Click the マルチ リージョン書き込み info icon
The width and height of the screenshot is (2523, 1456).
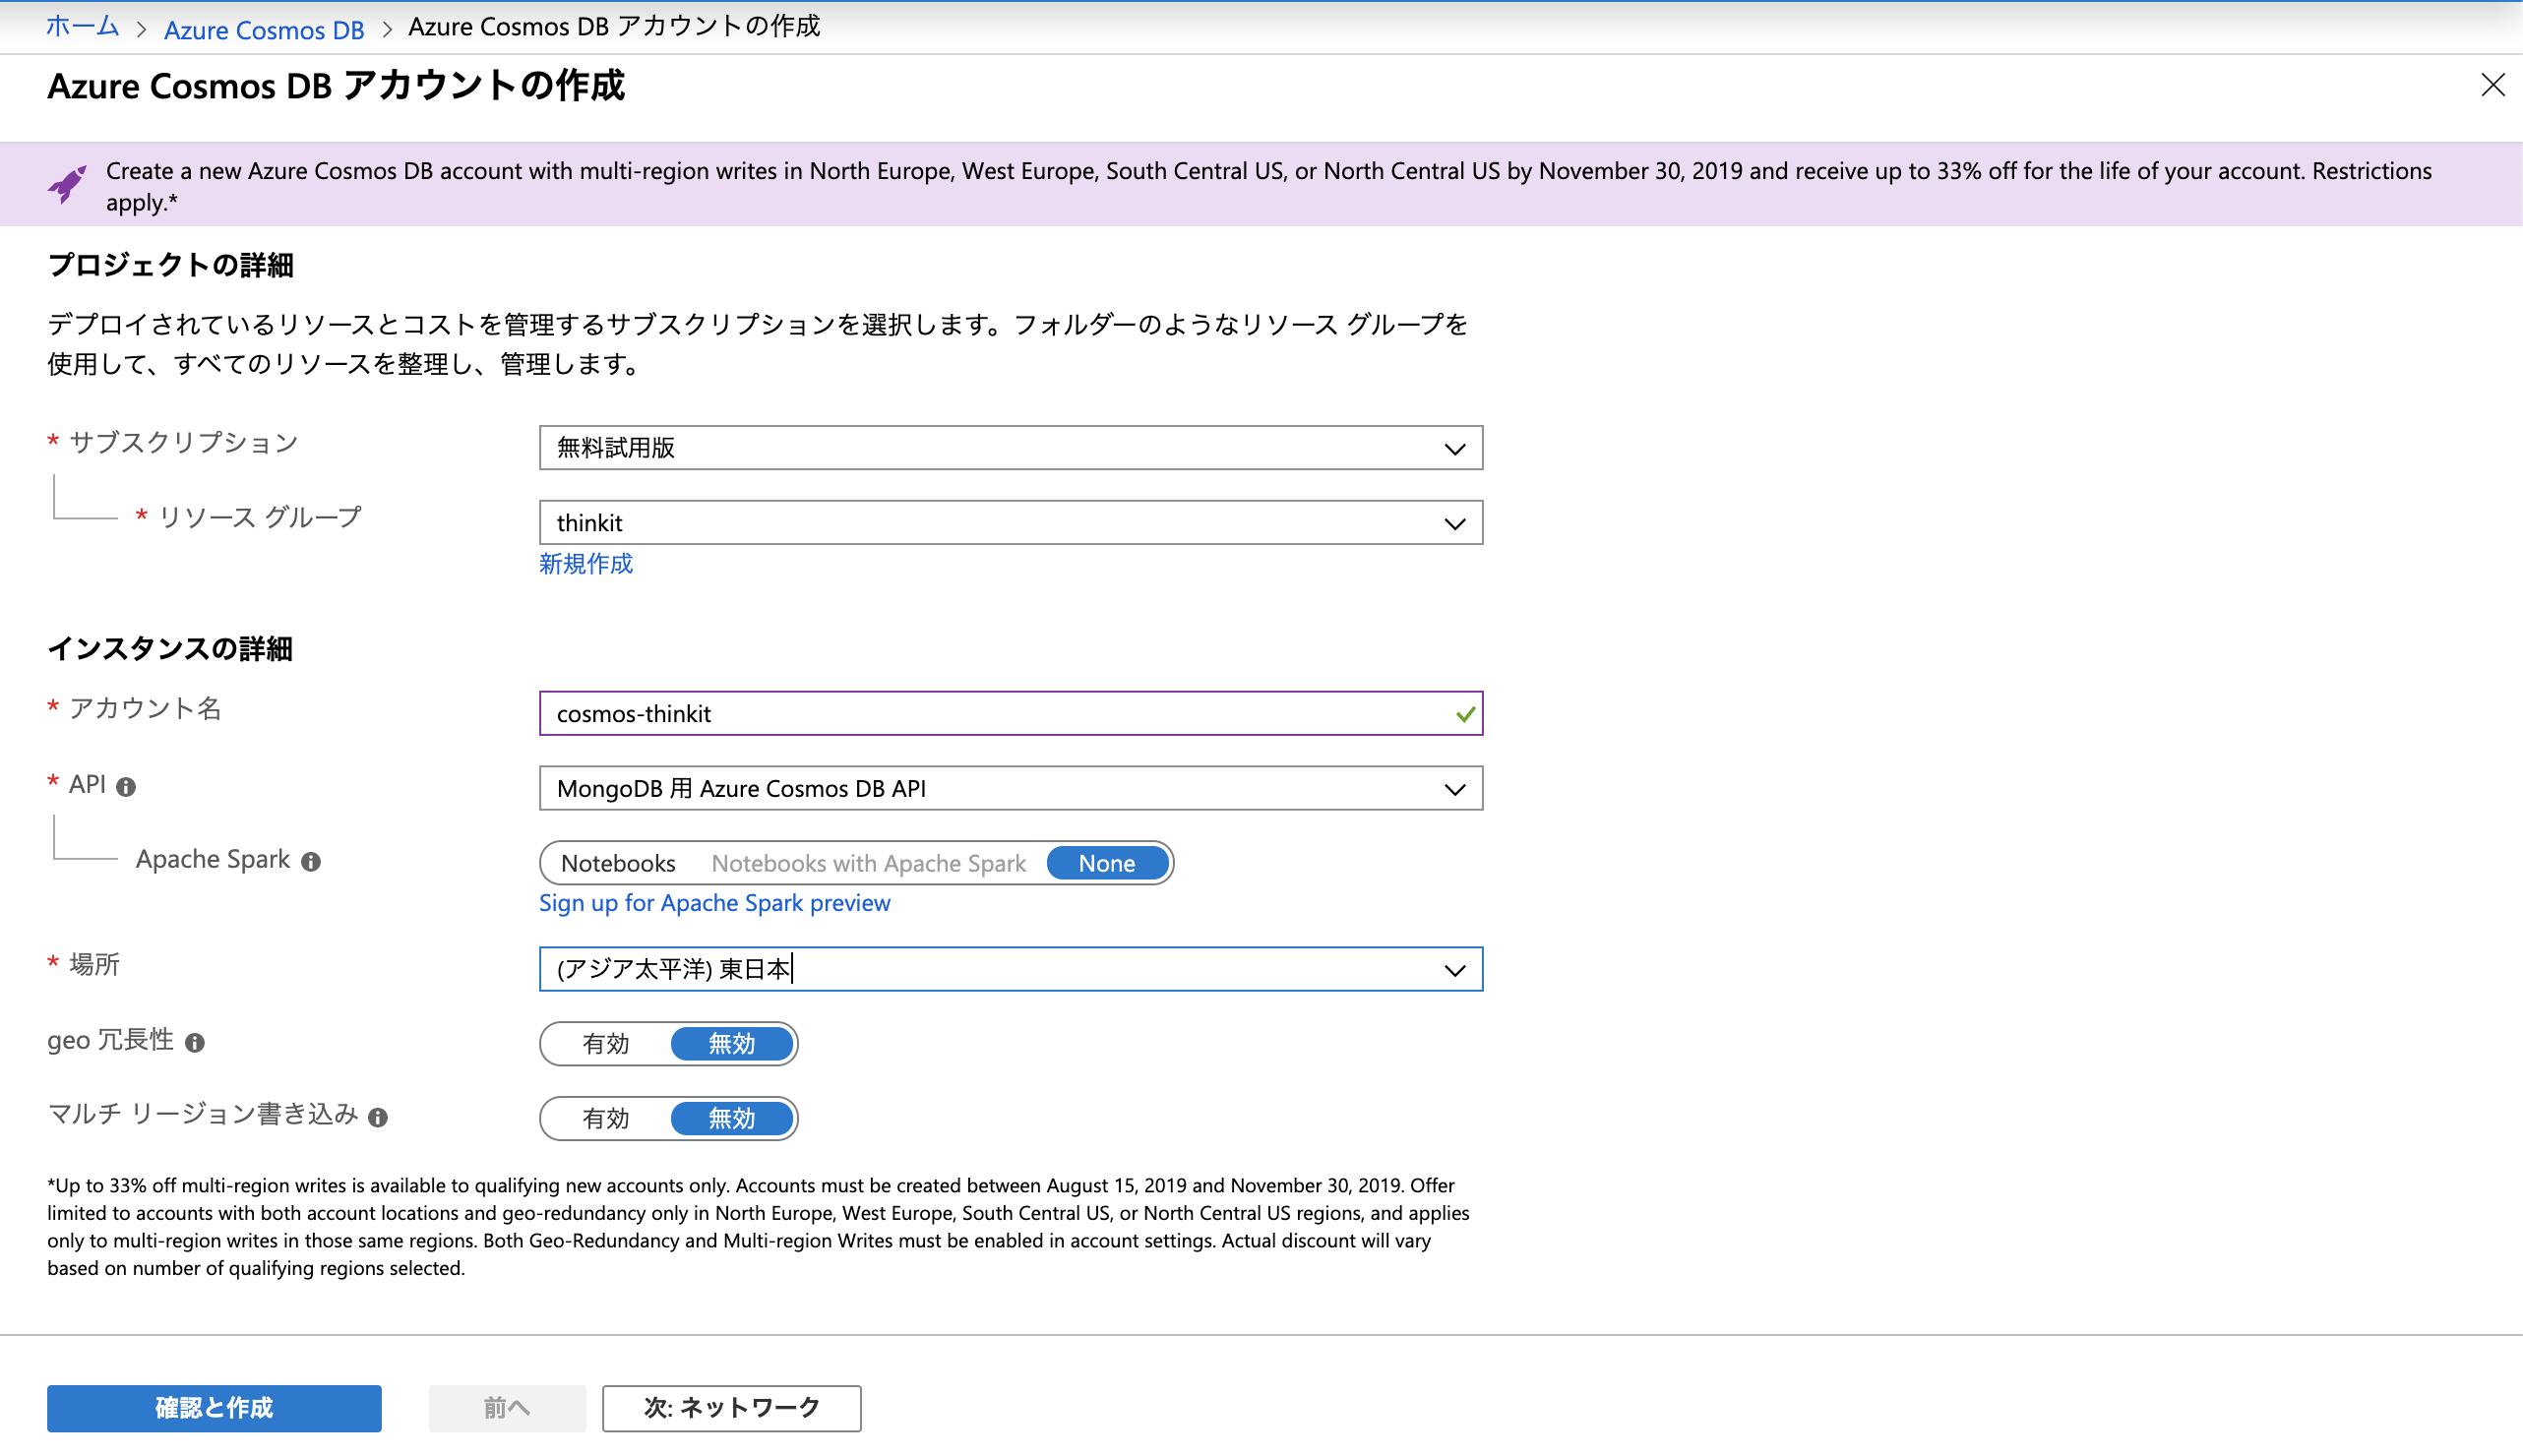(378, 1117)
